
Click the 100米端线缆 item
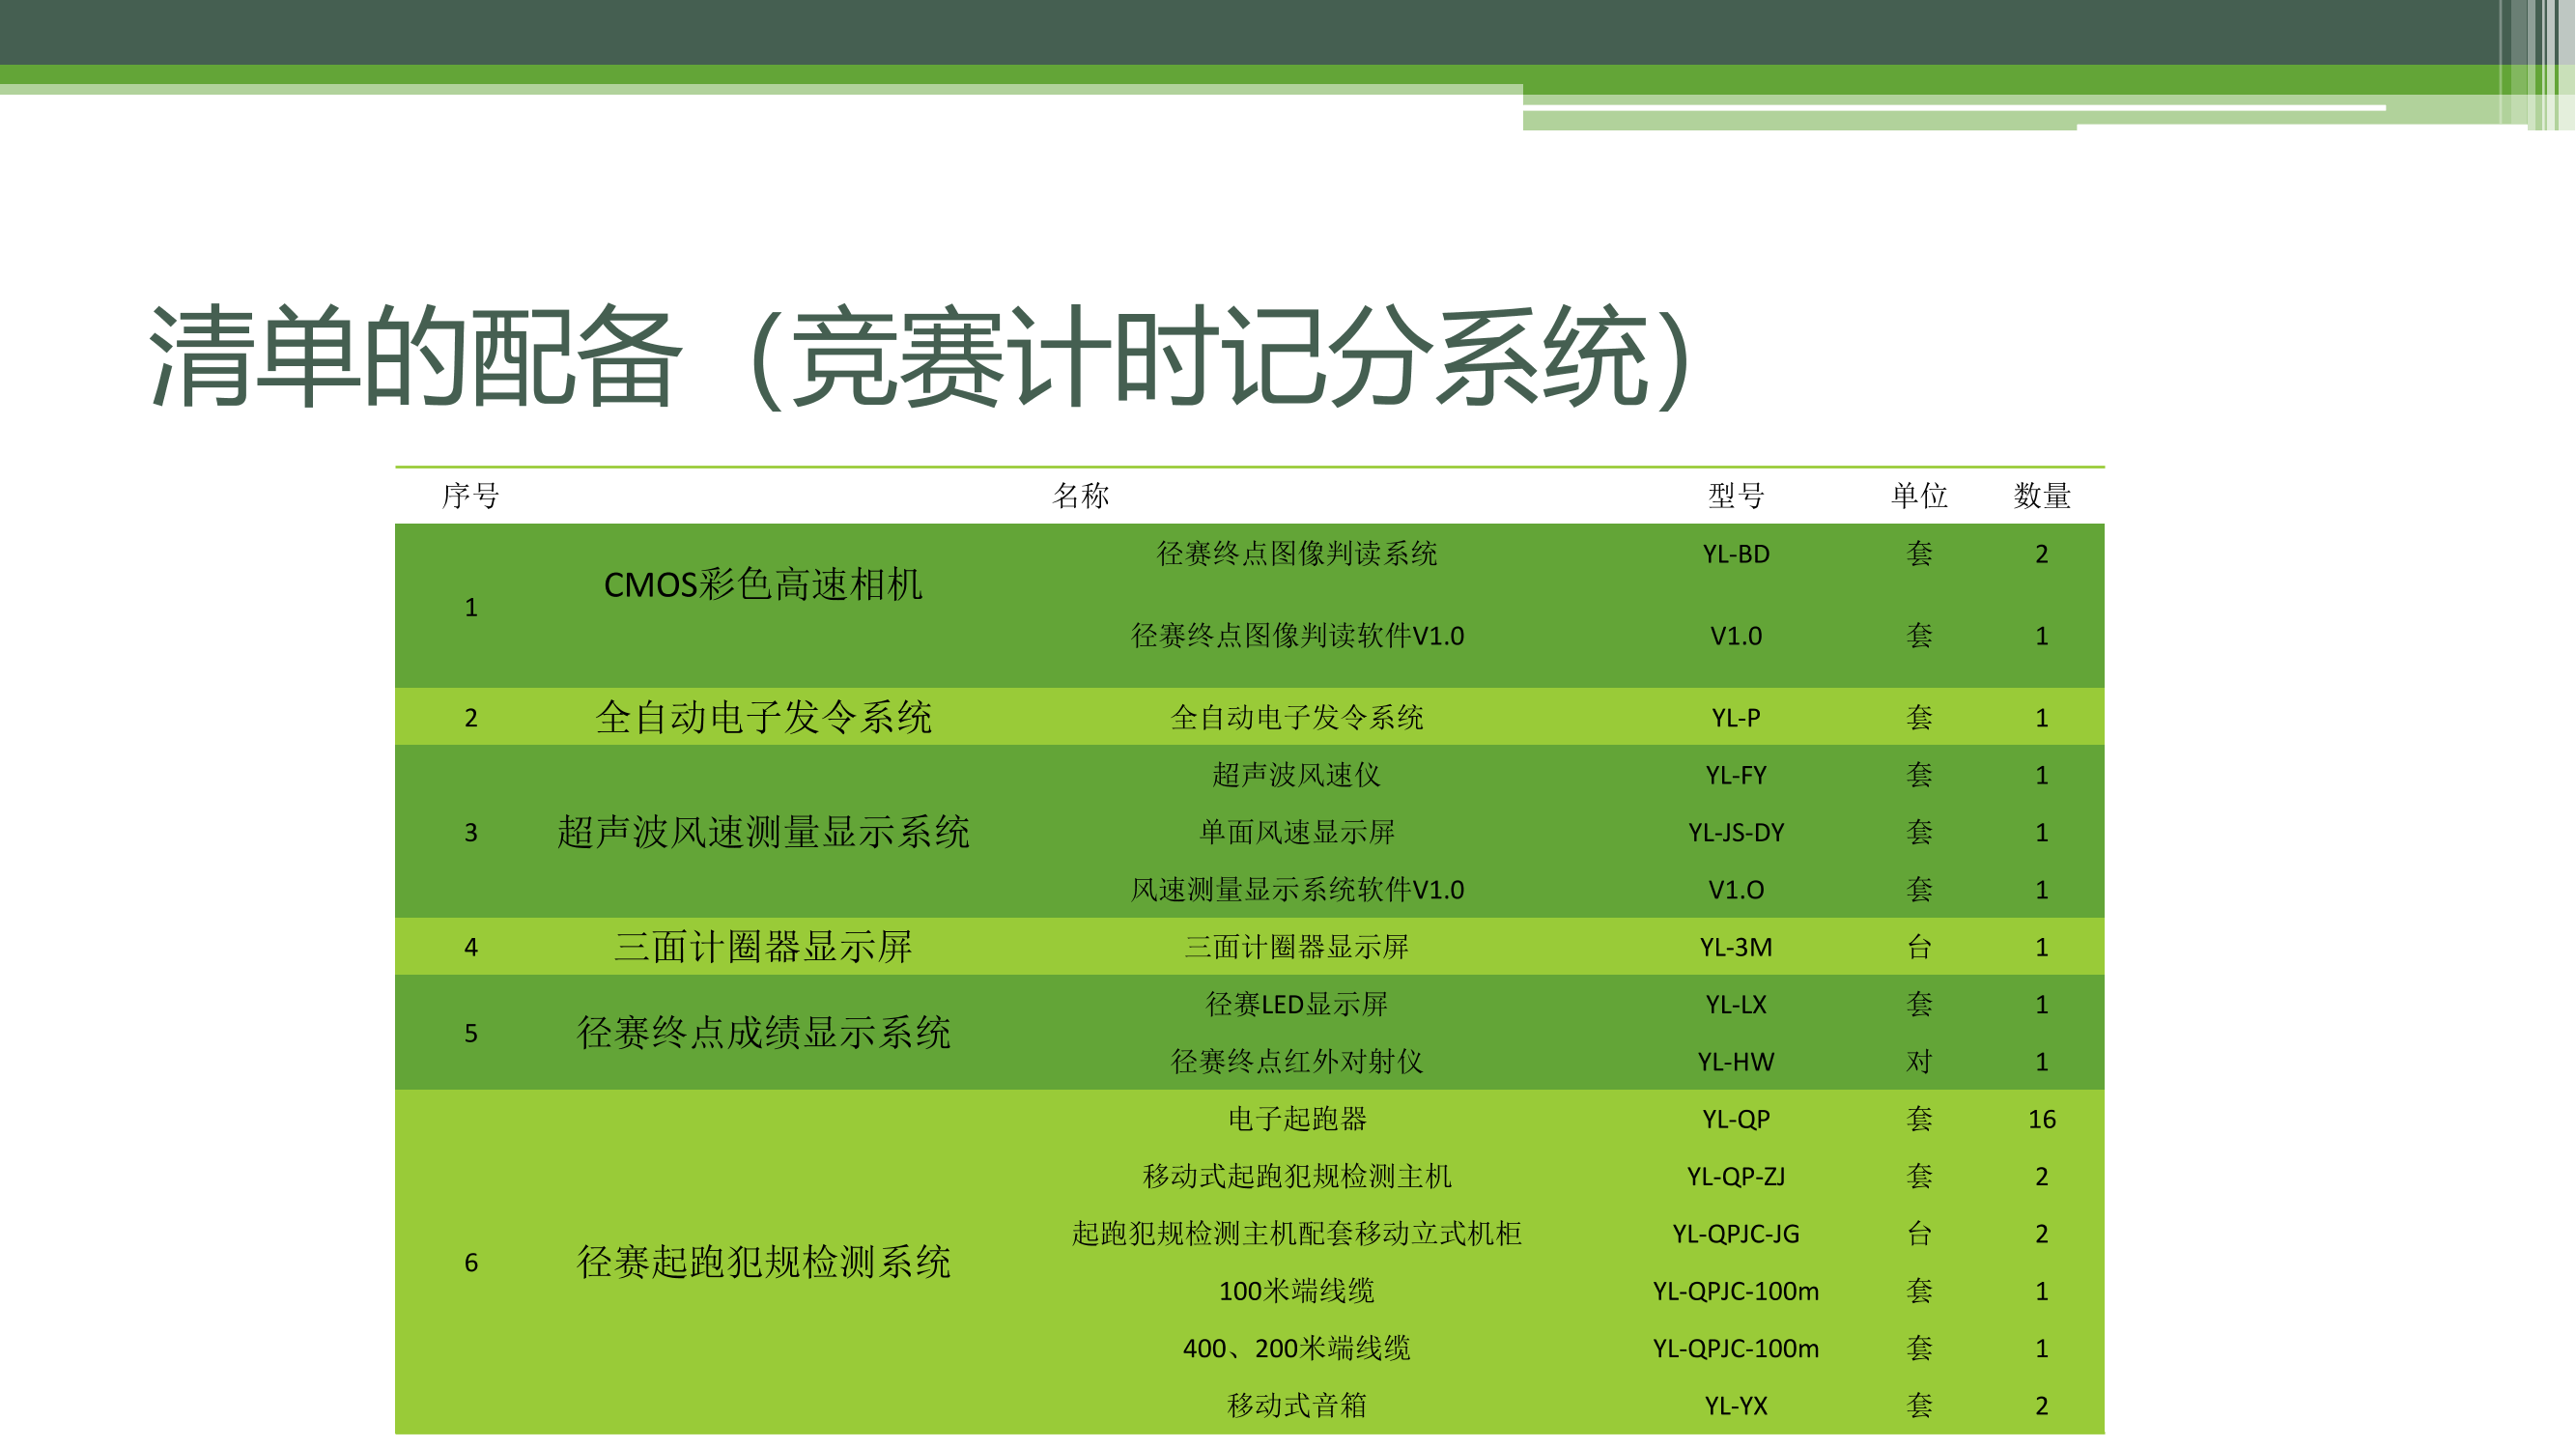1297,1291
